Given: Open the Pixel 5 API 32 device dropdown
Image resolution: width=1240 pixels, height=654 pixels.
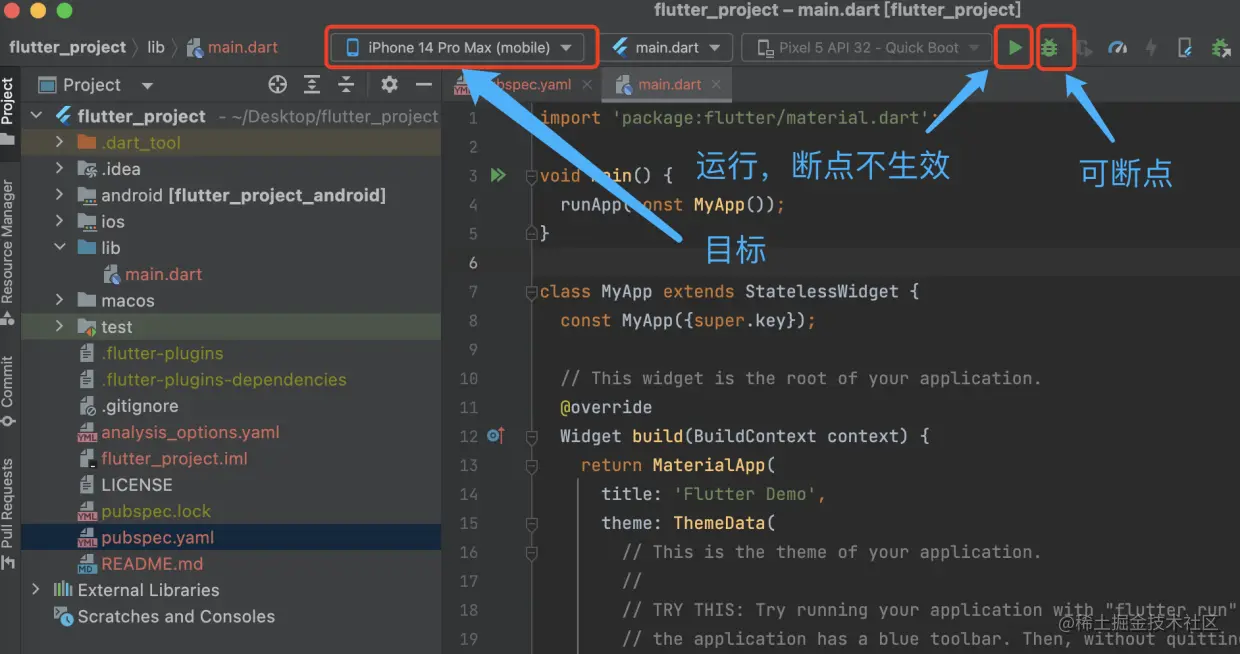Looking at the screenshot, I should click(x=867, y=47).
